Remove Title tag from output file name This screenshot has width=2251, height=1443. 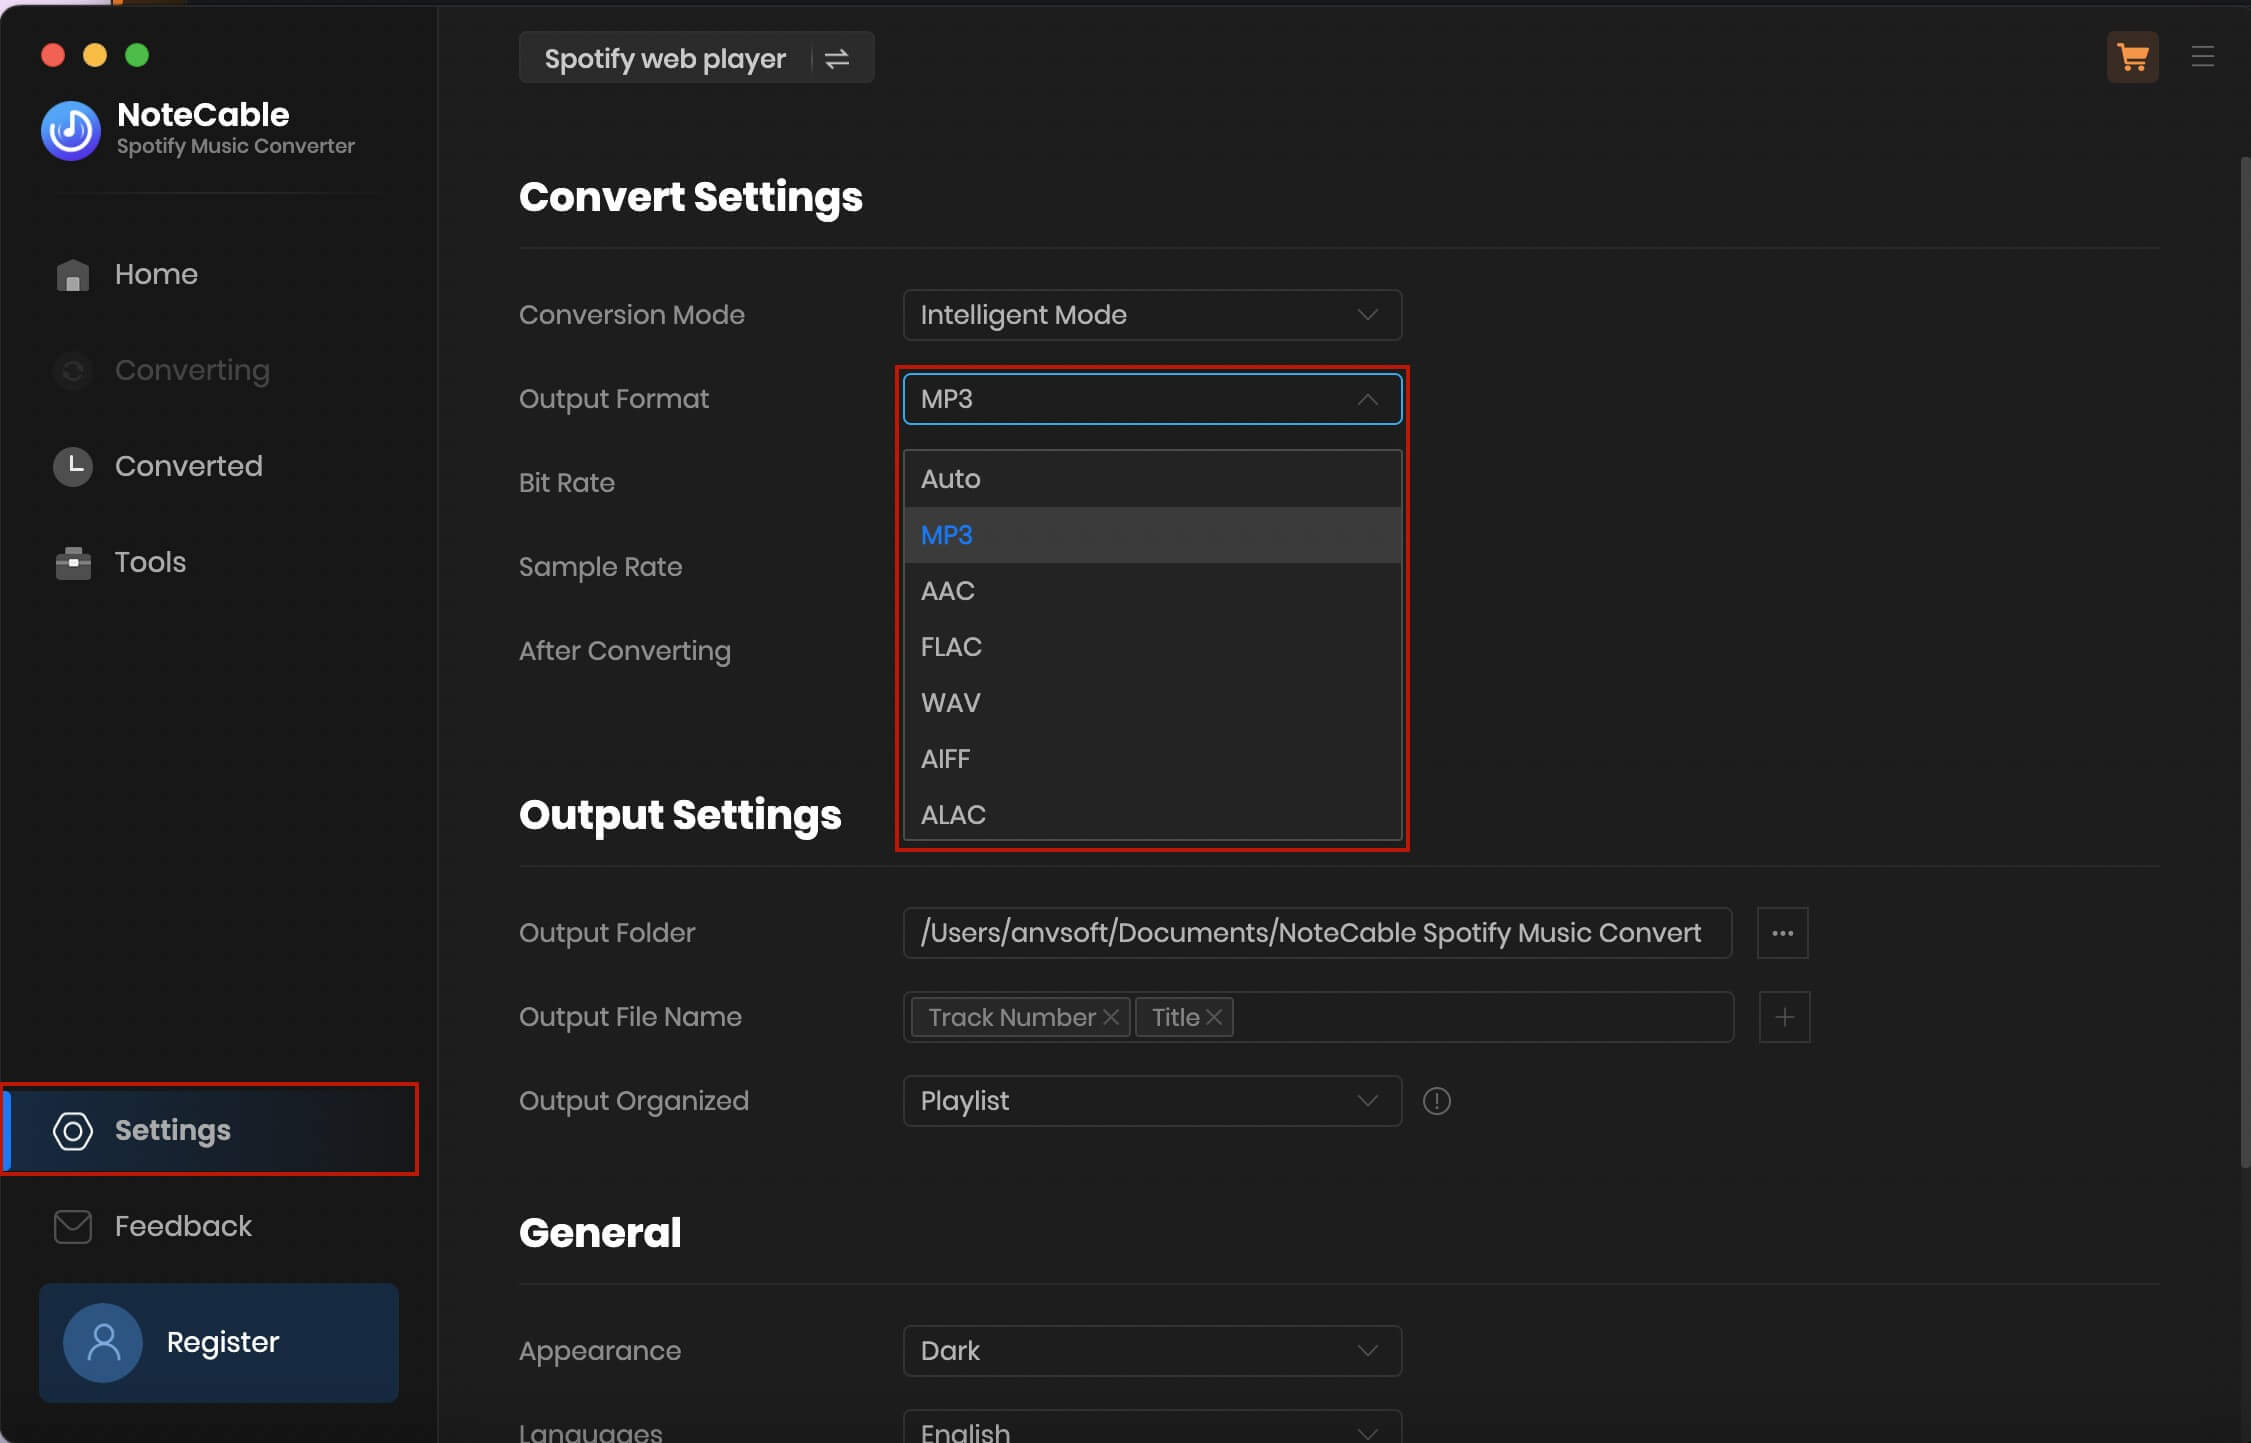pyautogui.click(x=1214, y=1017)
